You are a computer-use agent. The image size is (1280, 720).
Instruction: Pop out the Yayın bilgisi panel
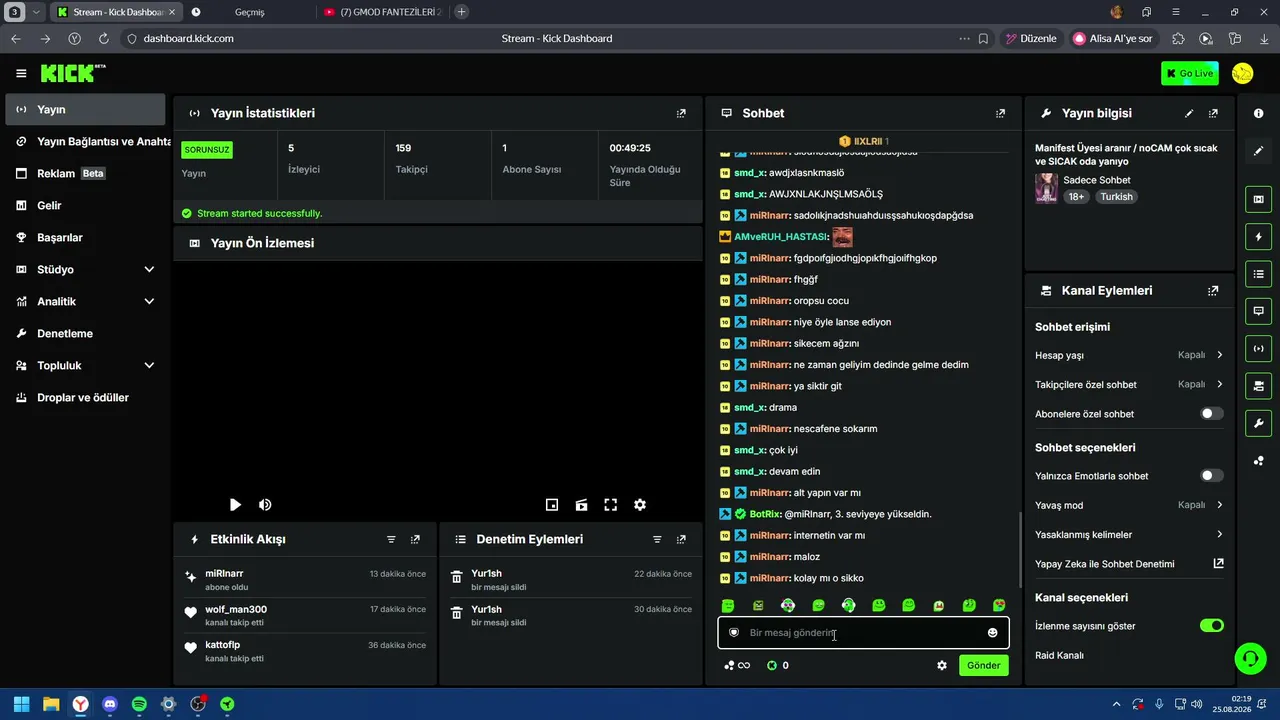[x=1213, y=114]
